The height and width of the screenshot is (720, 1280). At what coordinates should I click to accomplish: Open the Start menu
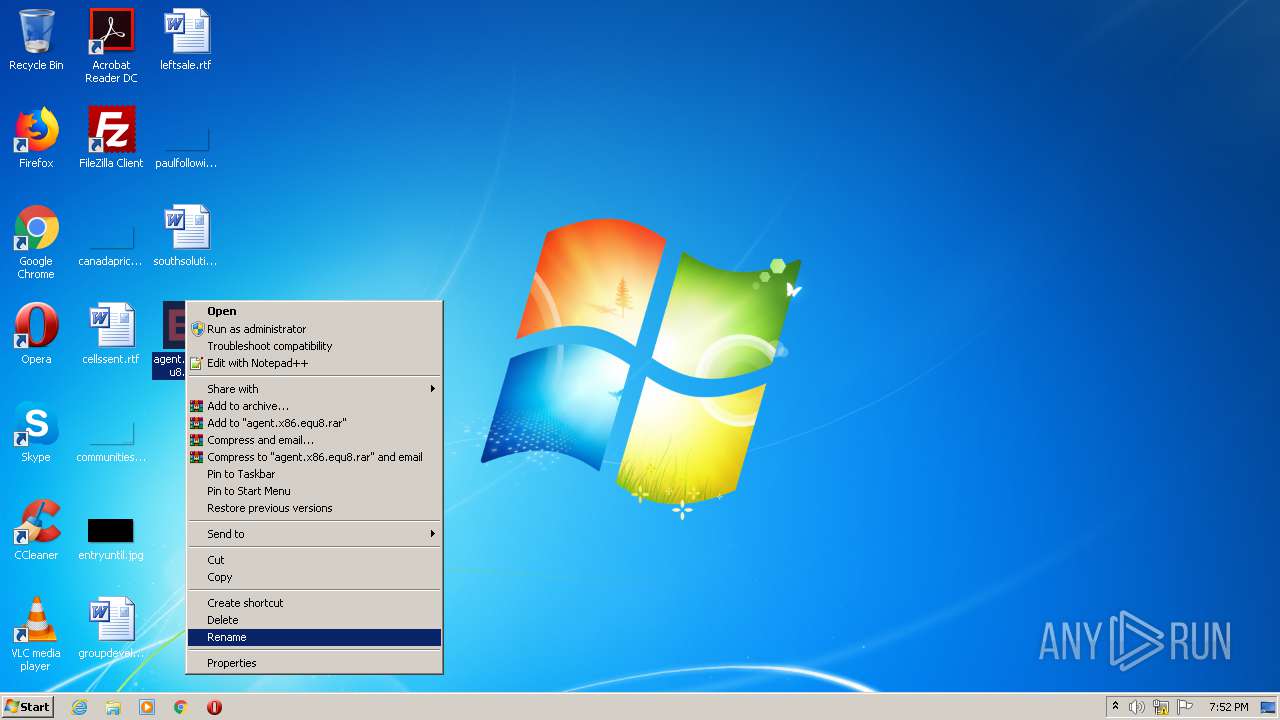(x=27, y=707)
